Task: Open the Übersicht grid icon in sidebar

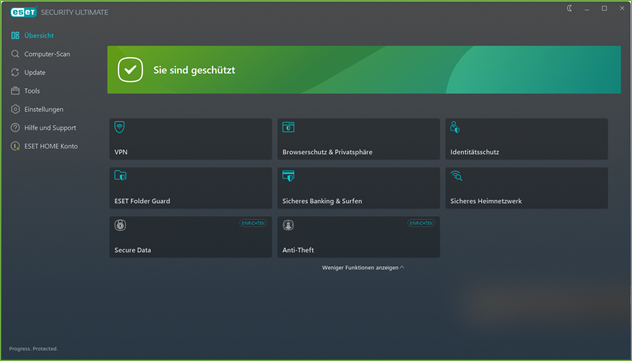Action: click(15, 35)
